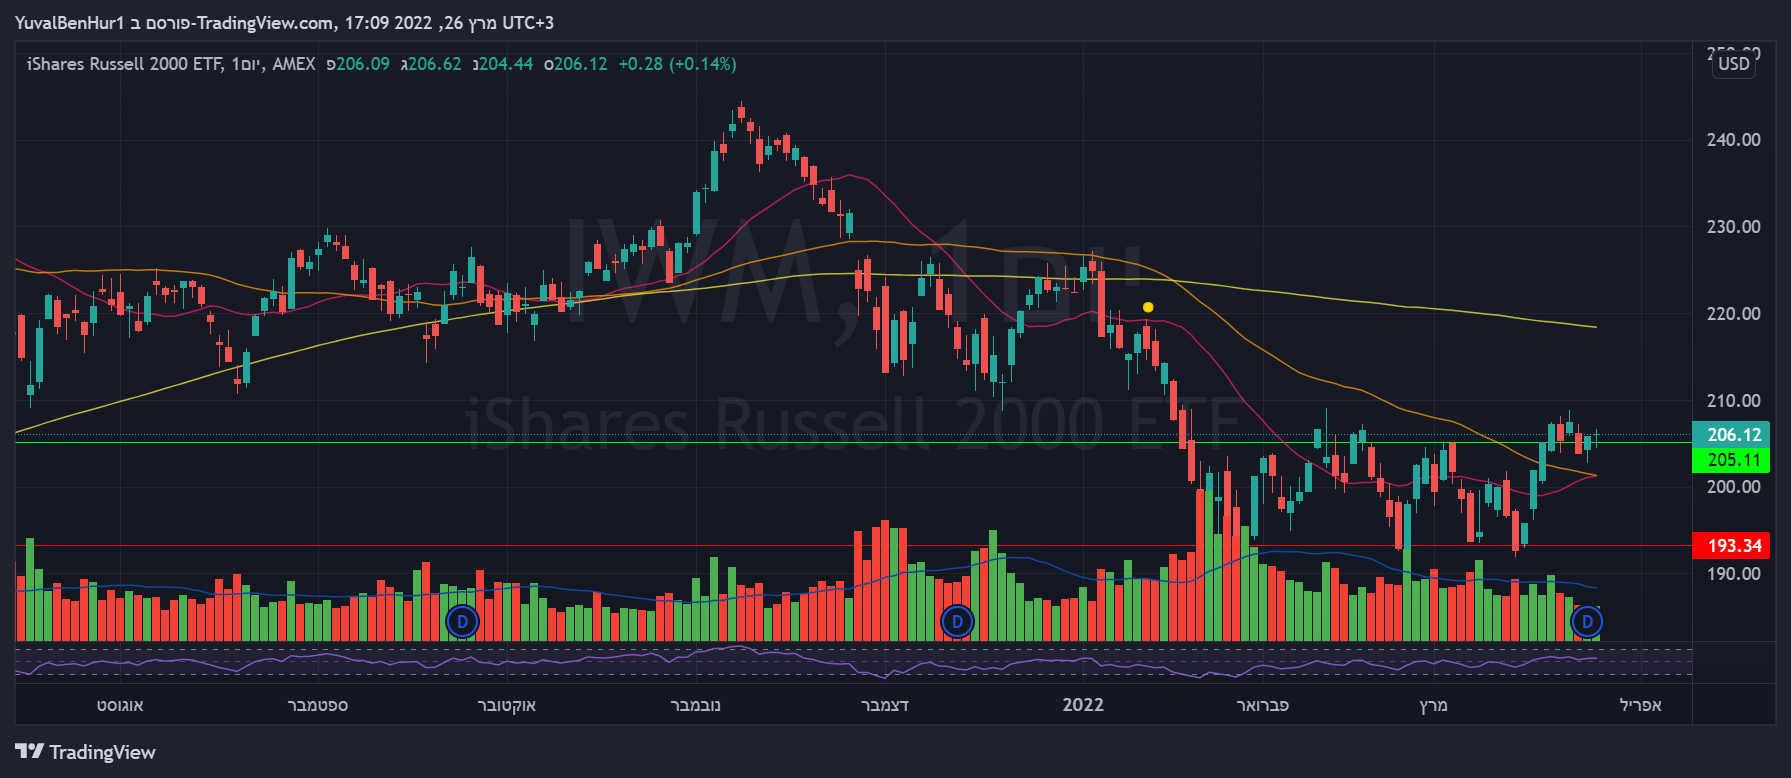Click the 240.00 price axis label
Viewport: 1791px width, 778px height.
point(1734,140)
